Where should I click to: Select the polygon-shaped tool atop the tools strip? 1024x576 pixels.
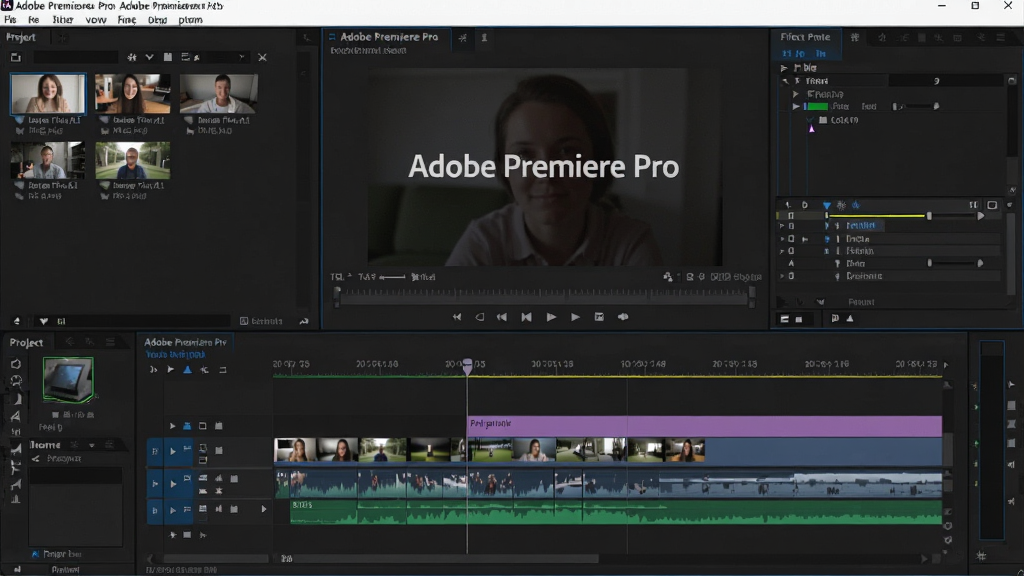pyautogui.click(x=16, y=364)
